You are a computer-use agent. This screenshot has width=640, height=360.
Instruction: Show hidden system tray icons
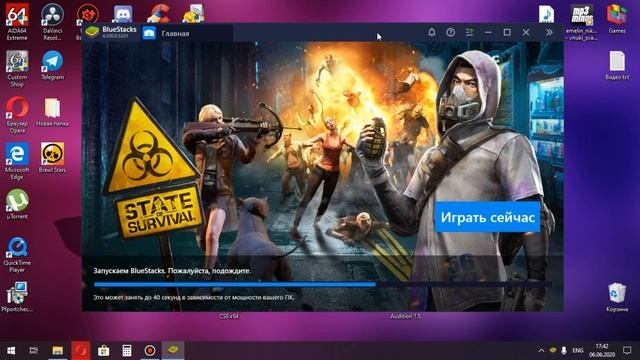point(541,350)
